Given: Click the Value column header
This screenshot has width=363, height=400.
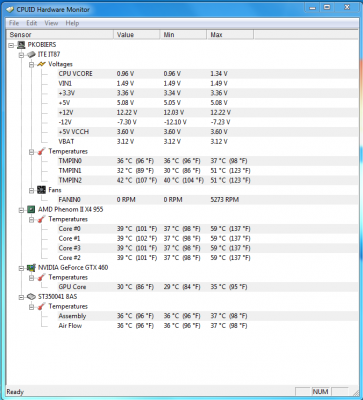Looking at the screenshot, I should (x=137, y=35).
